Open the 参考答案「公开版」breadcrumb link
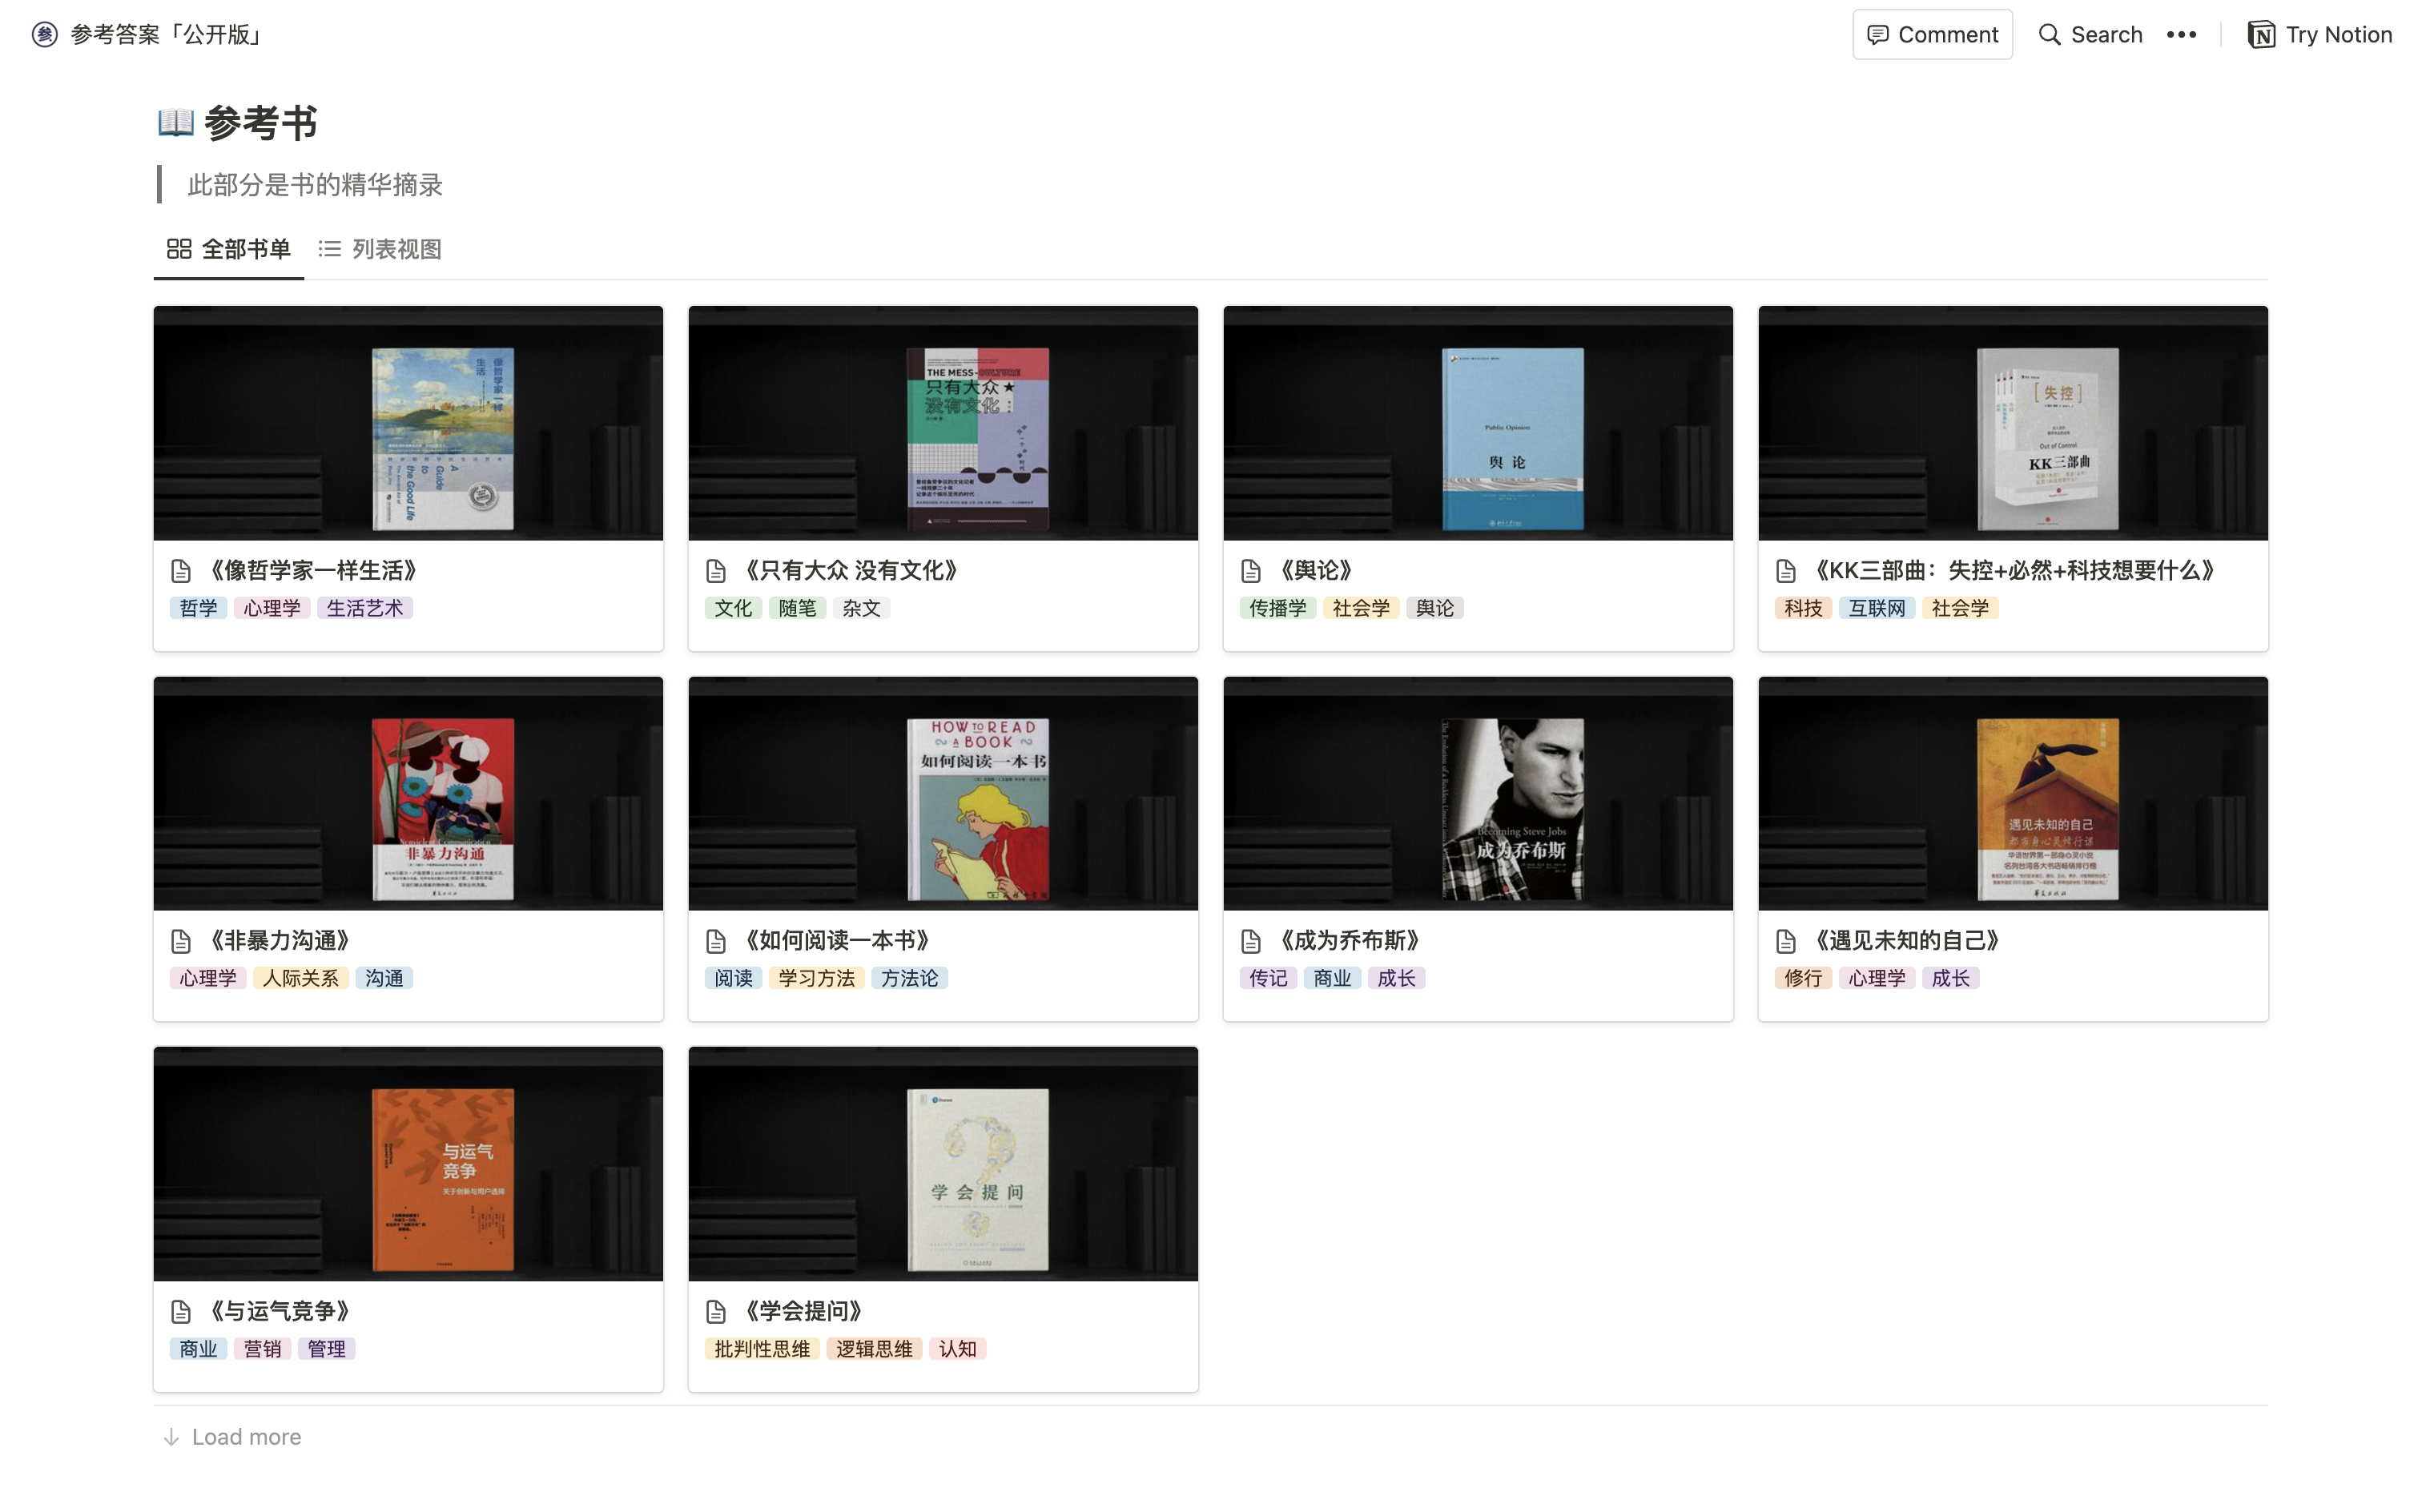Screen dimensions: 2422x1512 click(166, 35)
